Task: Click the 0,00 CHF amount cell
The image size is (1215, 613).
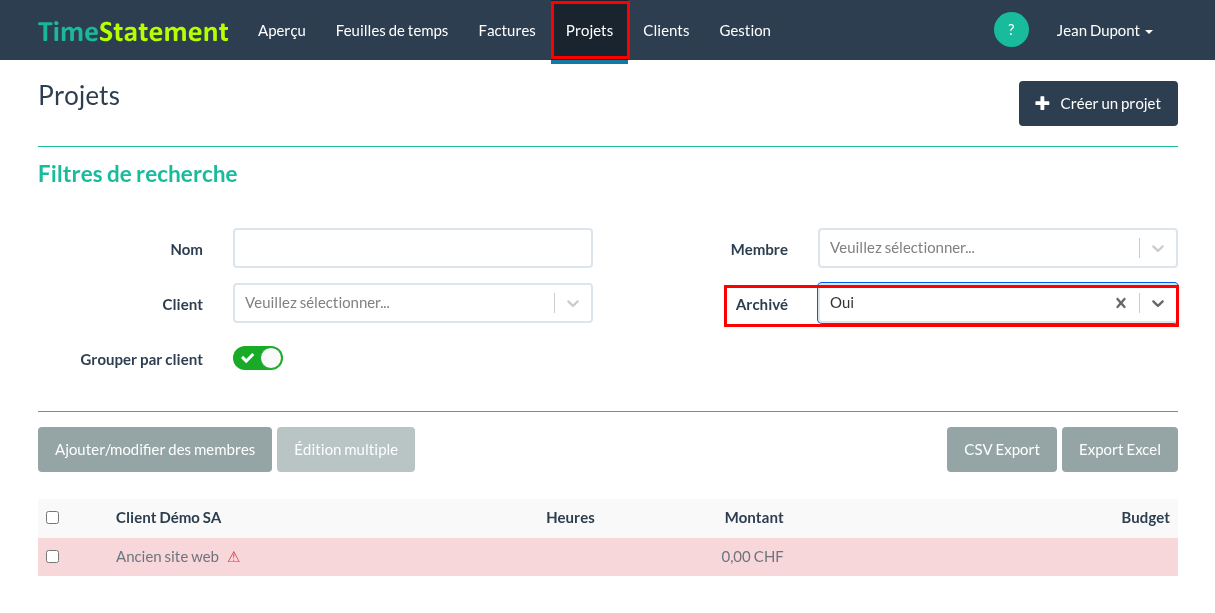Action: pos(752,557)
